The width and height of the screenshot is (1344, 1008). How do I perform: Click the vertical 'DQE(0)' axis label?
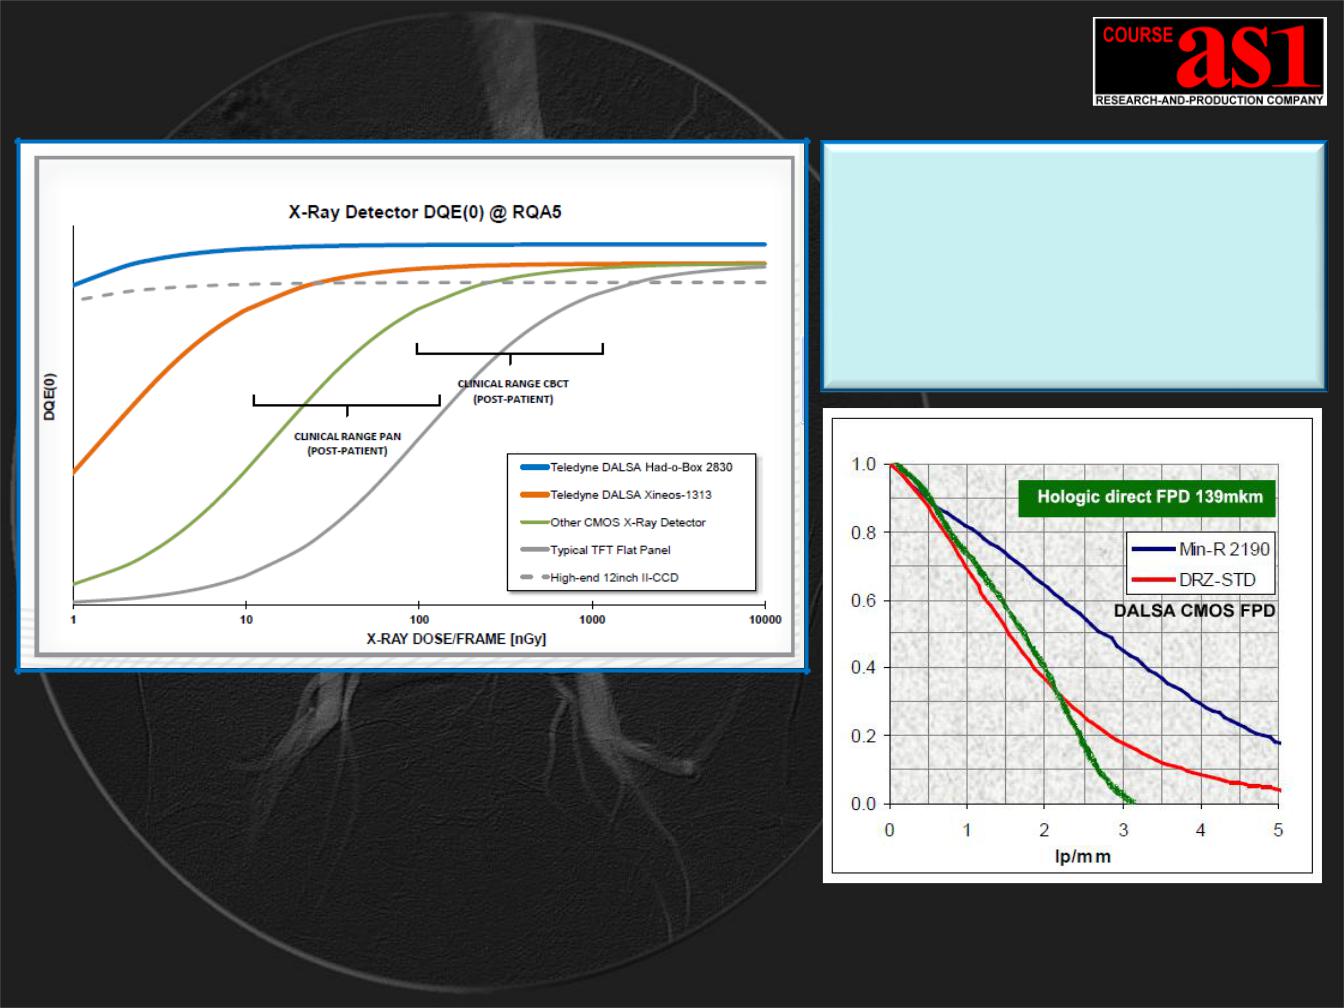click(x=49, y=395)
